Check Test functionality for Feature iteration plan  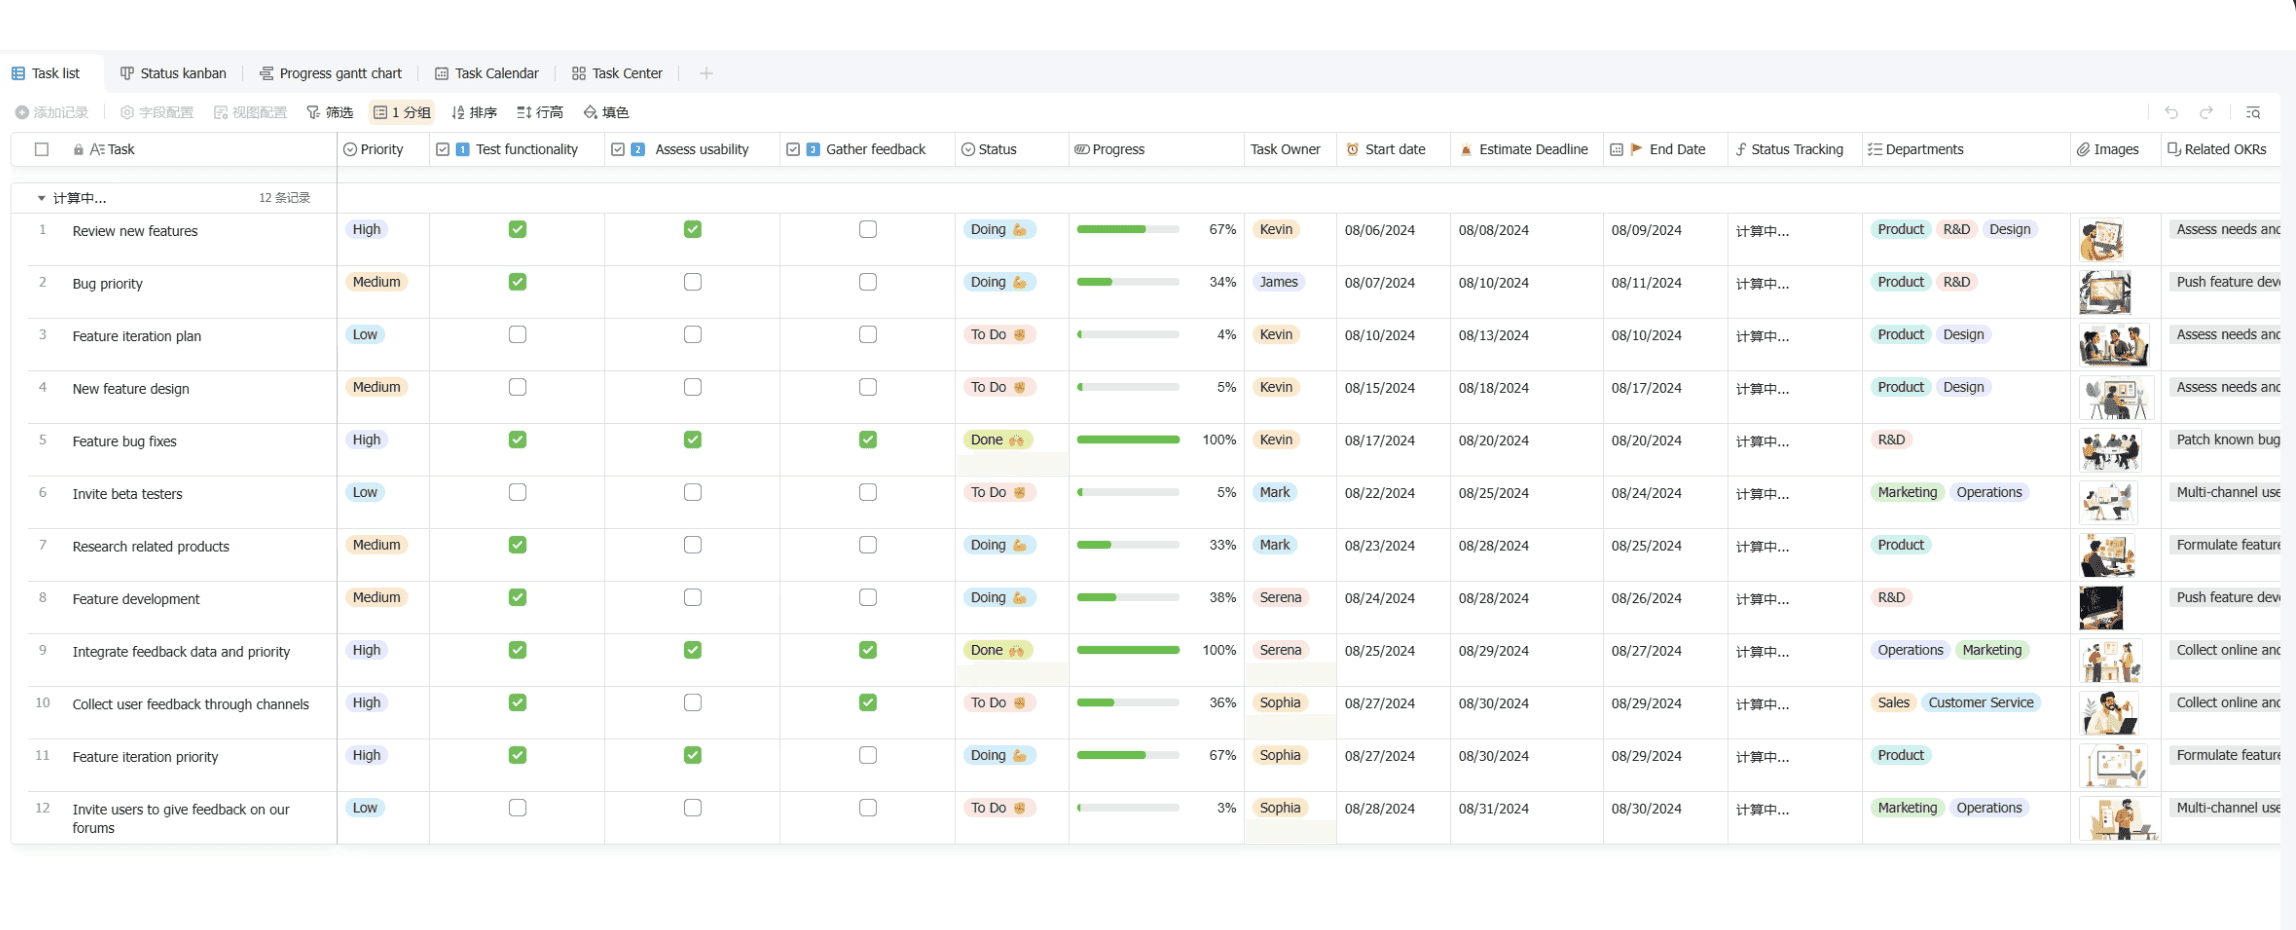tap(517, 334)
